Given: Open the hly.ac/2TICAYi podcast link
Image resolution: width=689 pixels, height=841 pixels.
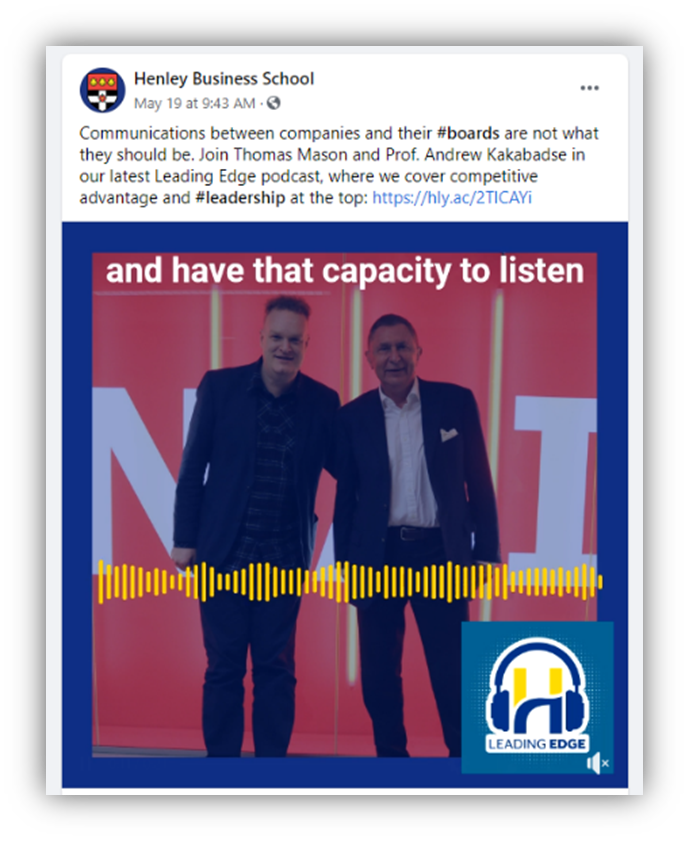Looking at the screenshot, I should coord(452,198).
